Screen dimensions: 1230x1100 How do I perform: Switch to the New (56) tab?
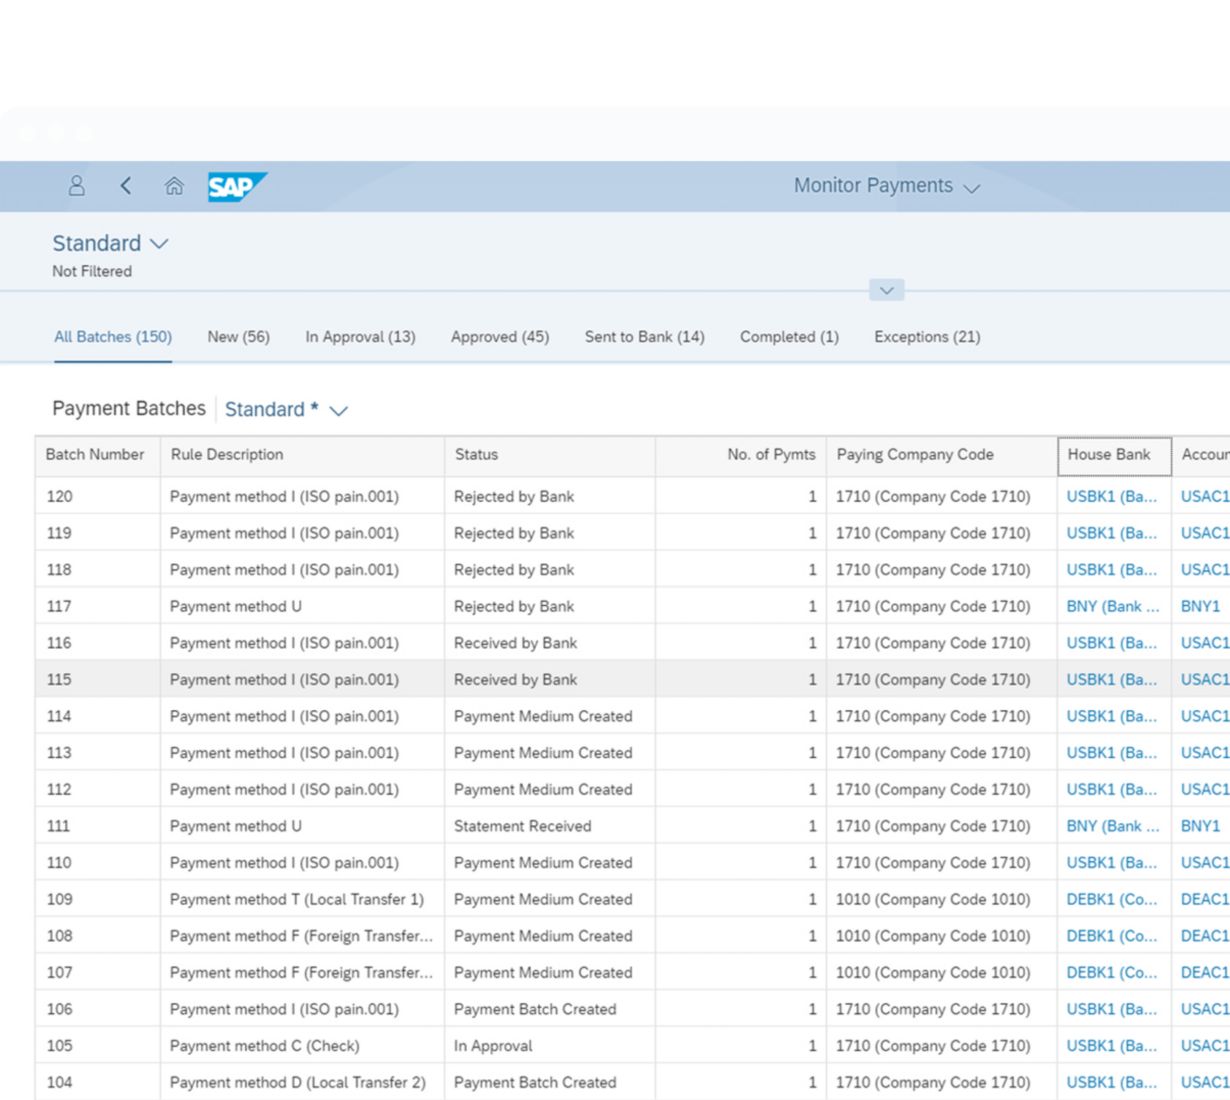(x=238, y=337)
